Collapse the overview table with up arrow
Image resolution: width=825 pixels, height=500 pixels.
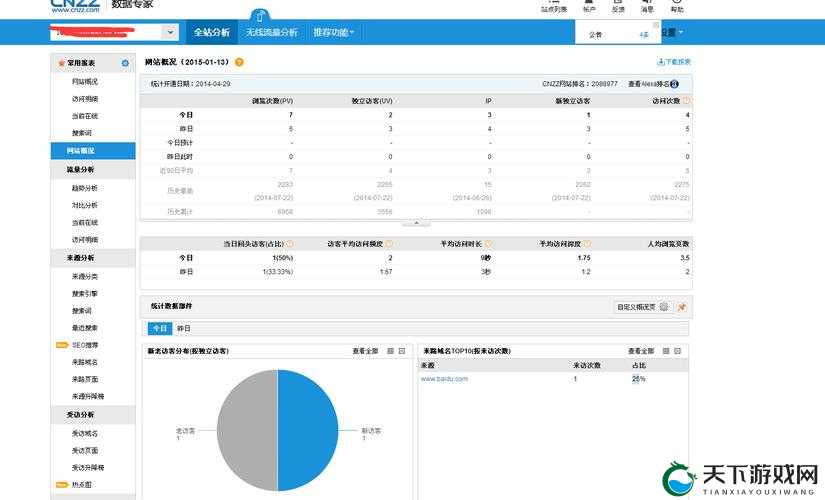coord(416,223)
